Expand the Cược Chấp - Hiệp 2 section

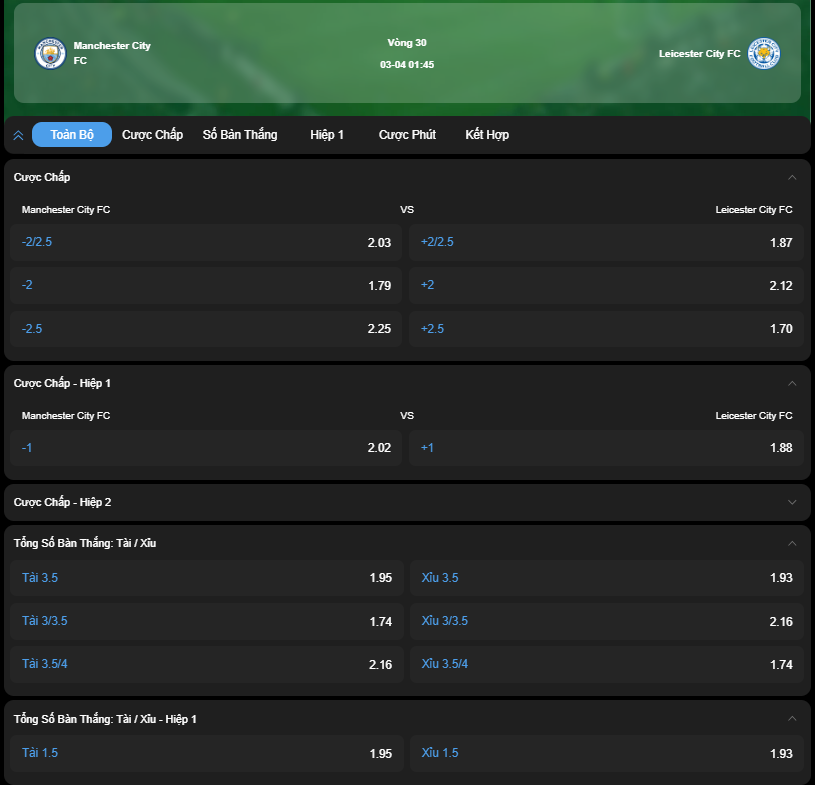point(792,502)
